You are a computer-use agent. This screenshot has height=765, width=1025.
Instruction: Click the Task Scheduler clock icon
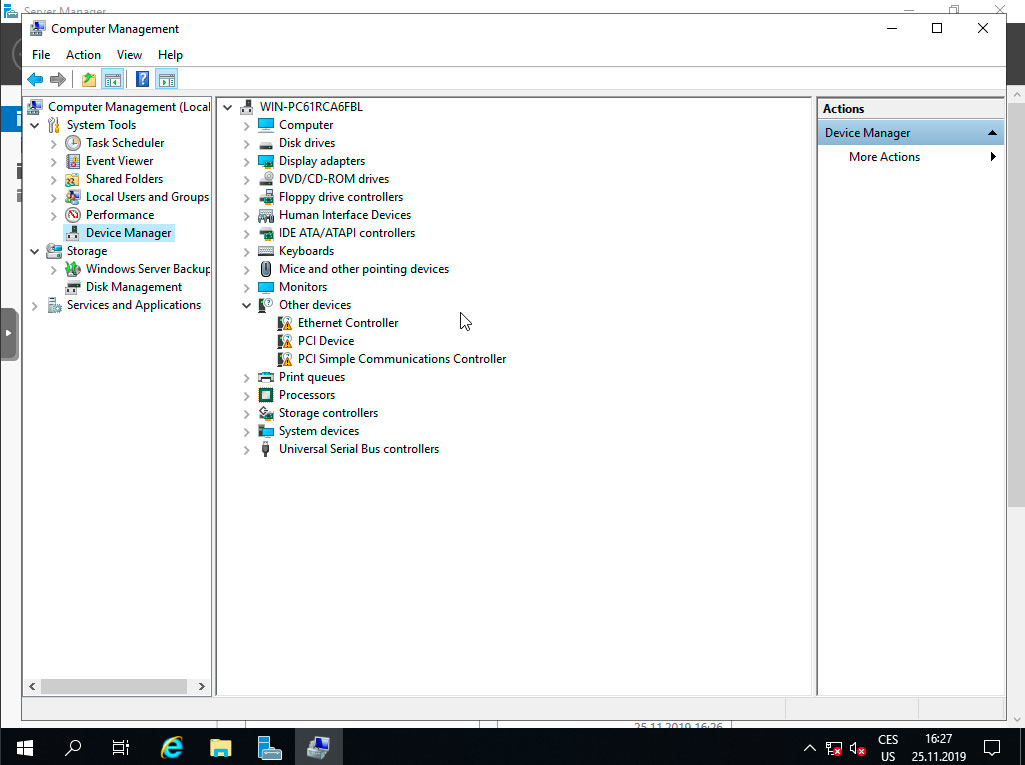click(71, 142)
